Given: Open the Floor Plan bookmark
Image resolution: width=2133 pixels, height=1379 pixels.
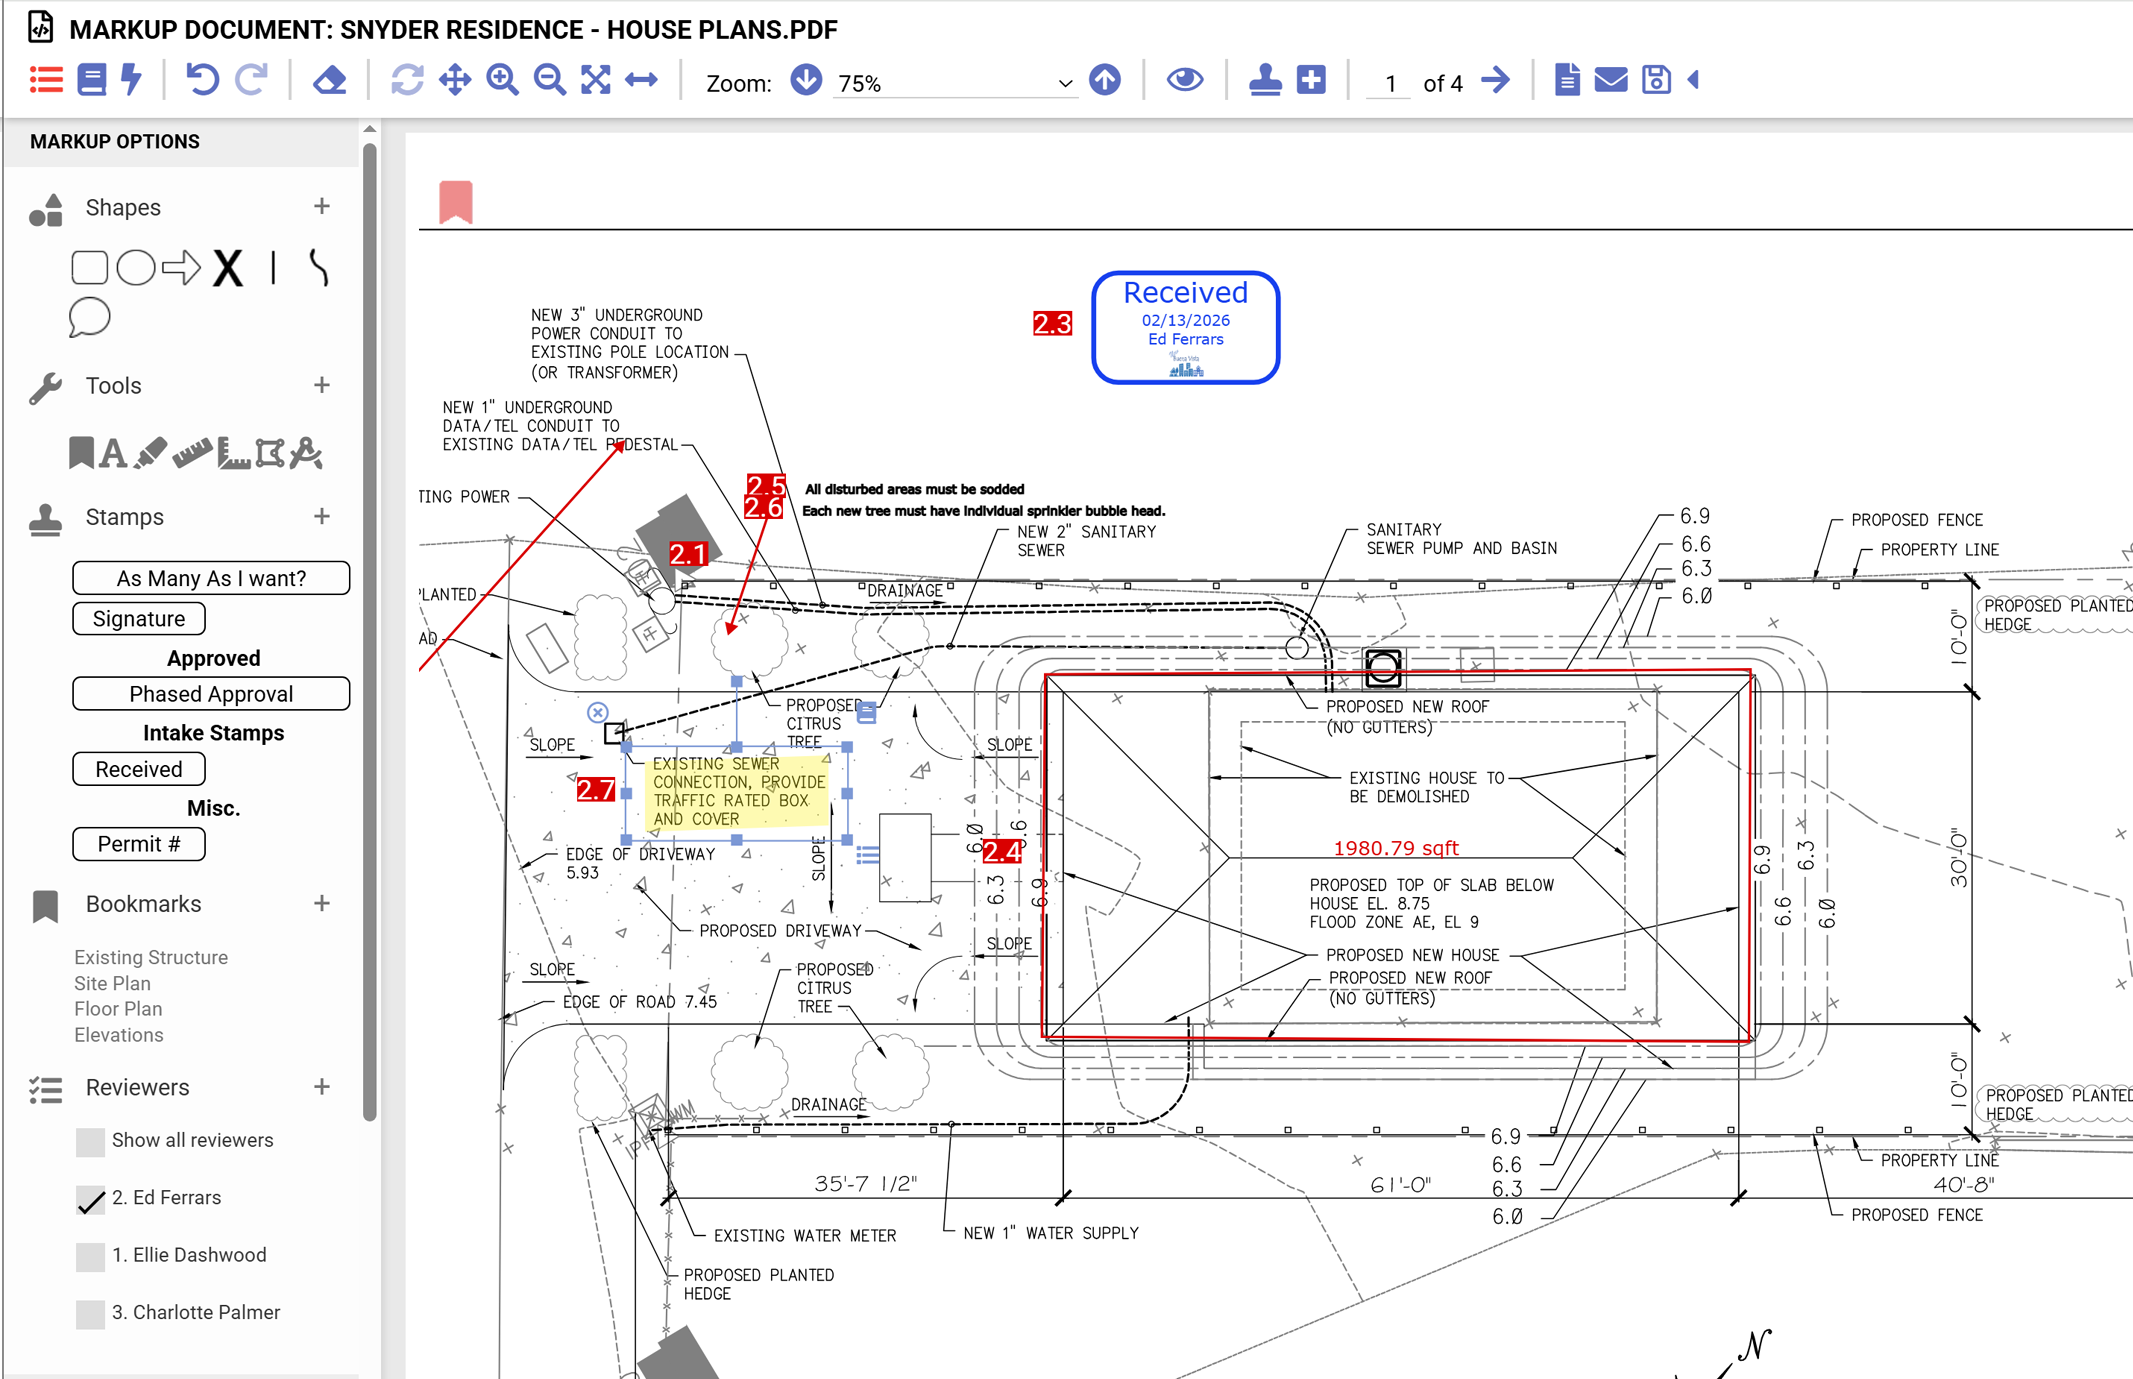Looking at the screenshot, I should 117,1008.
